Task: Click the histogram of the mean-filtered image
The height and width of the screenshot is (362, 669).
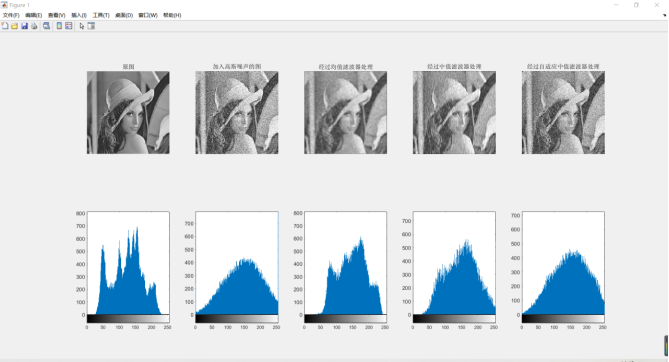Action: click(346, 263)
